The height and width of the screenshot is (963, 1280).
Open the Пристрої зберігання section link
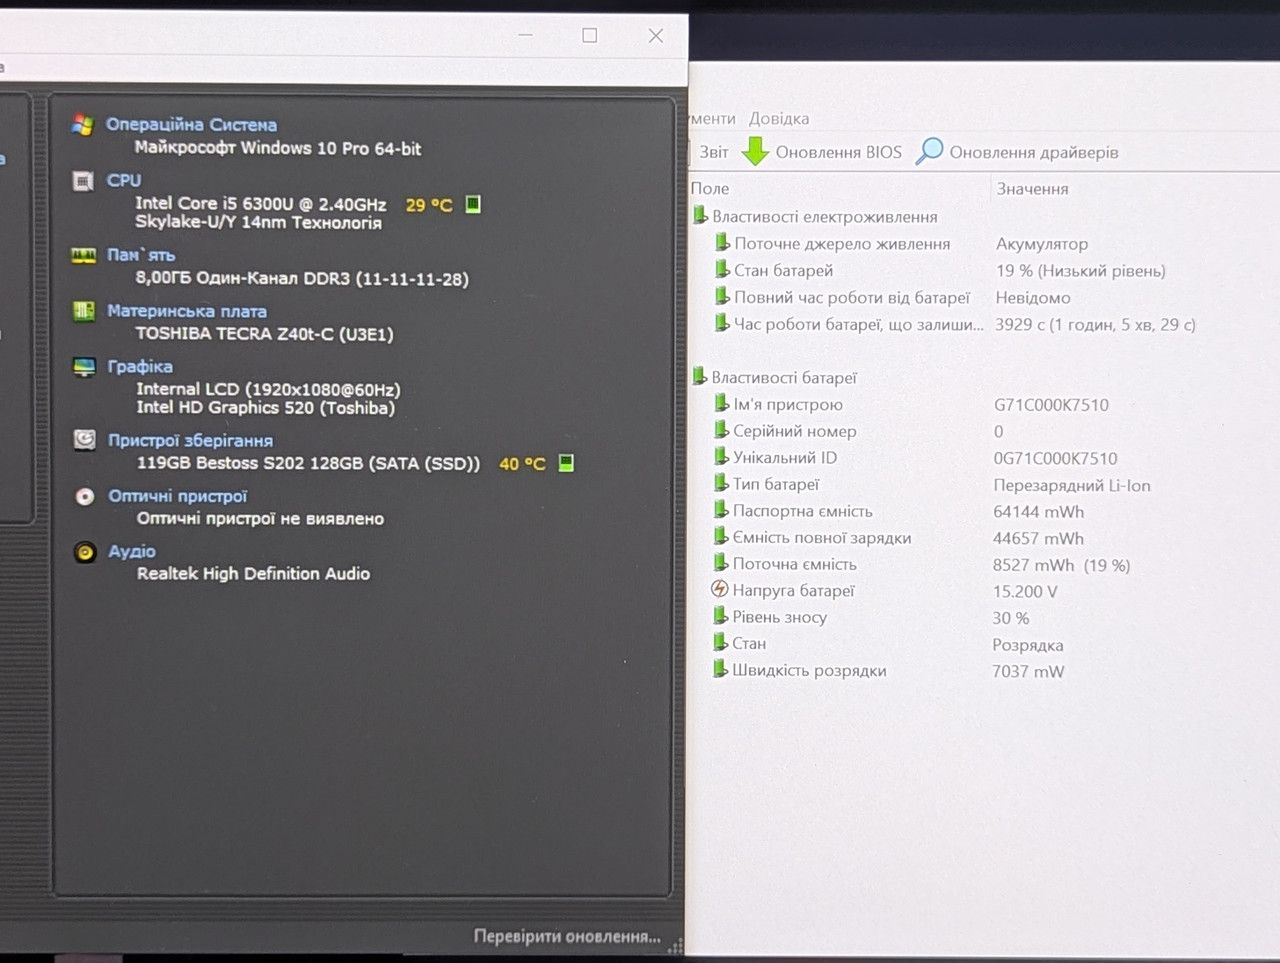coord(190,440)
